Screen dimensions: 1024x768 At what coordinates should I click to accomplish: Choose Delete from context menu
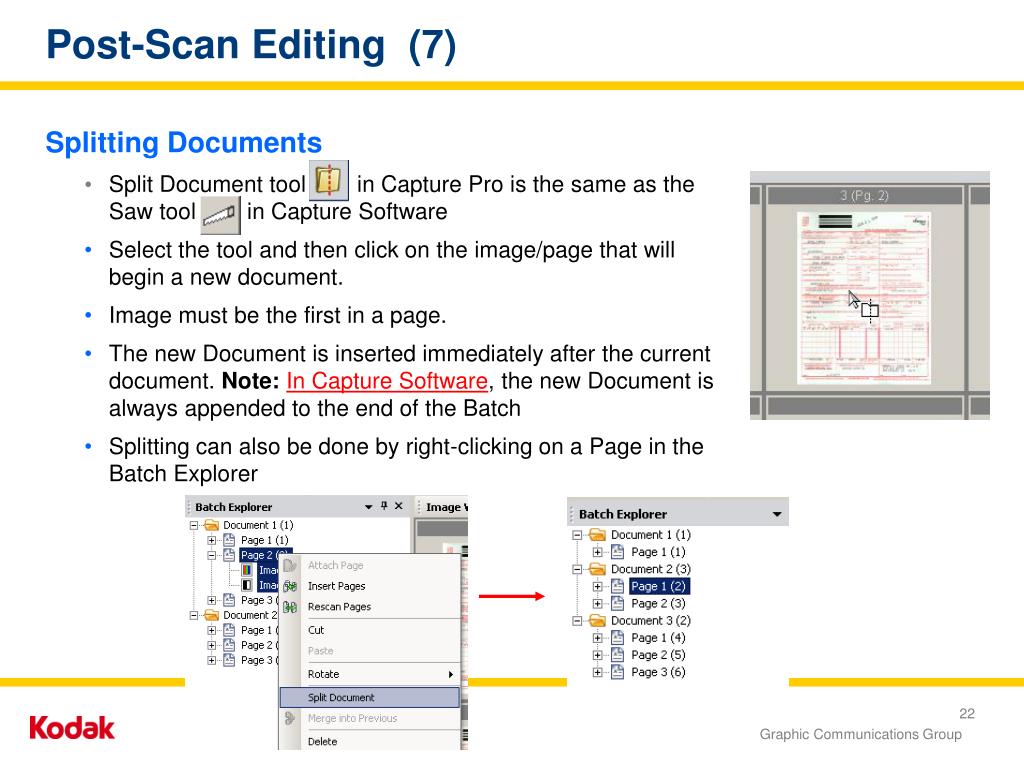370,741
